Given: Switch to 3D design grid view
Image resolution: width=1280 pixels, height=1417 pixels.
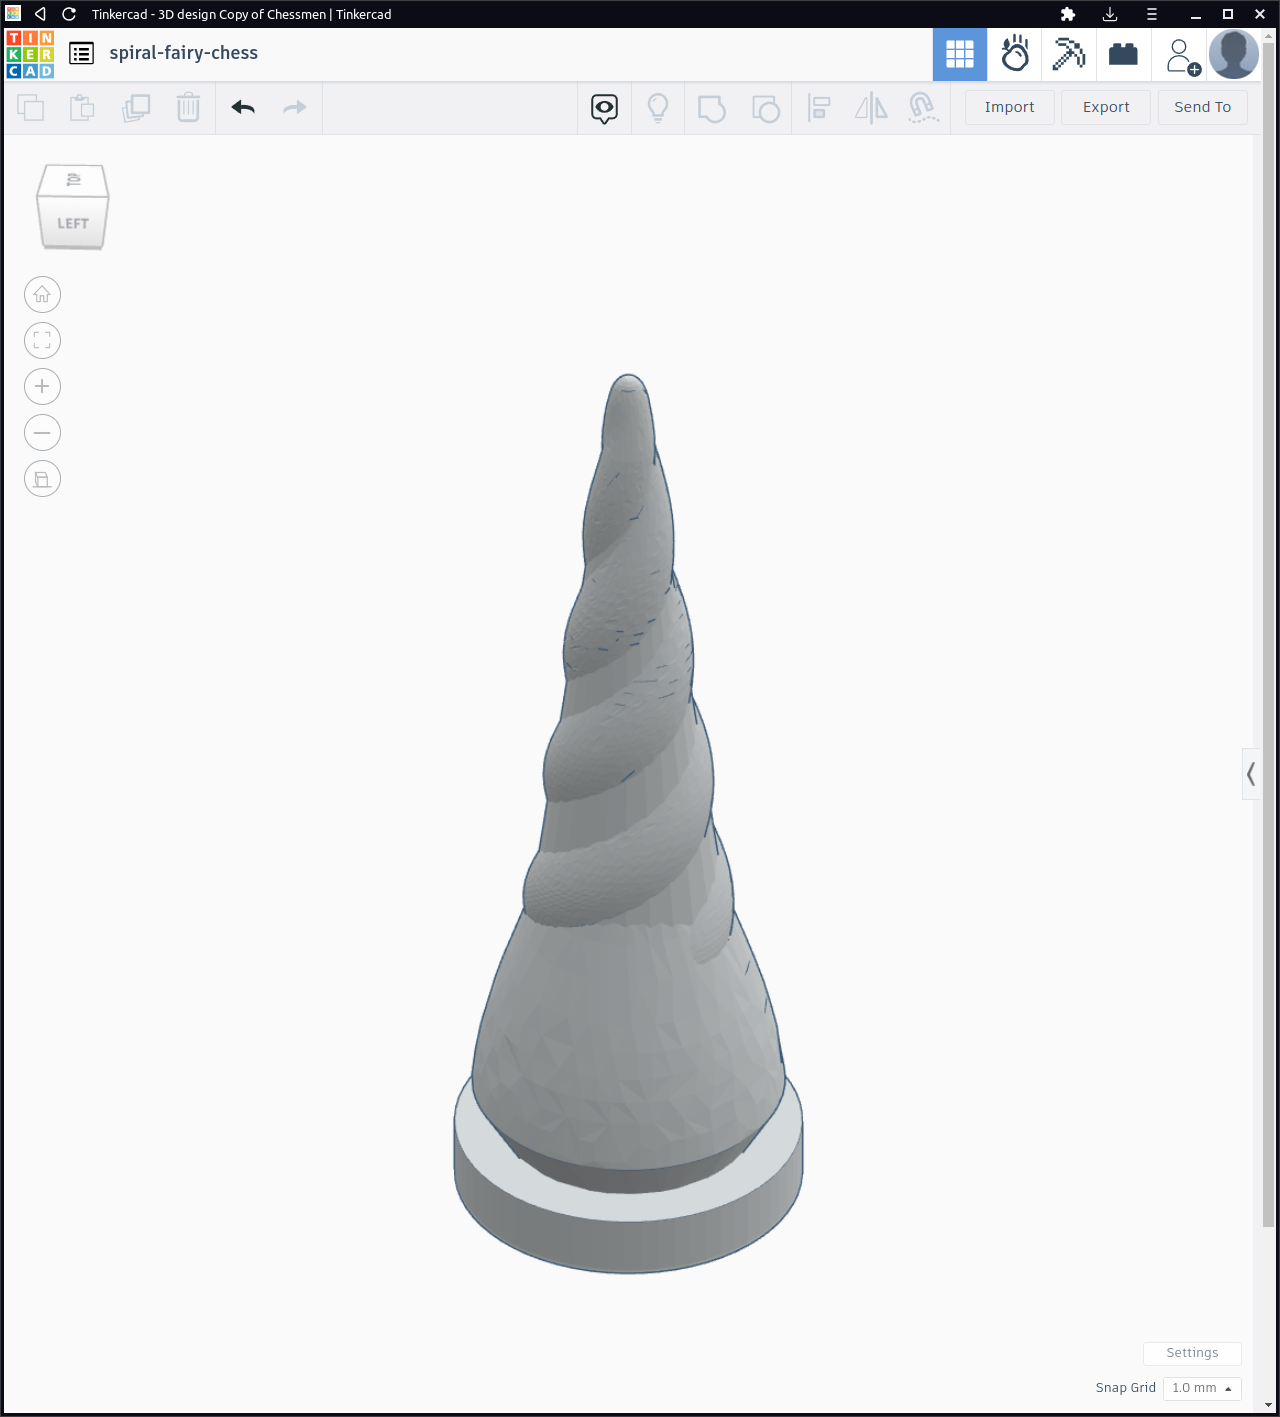Looking at the screenshot, I should click(x=960, y=54).
